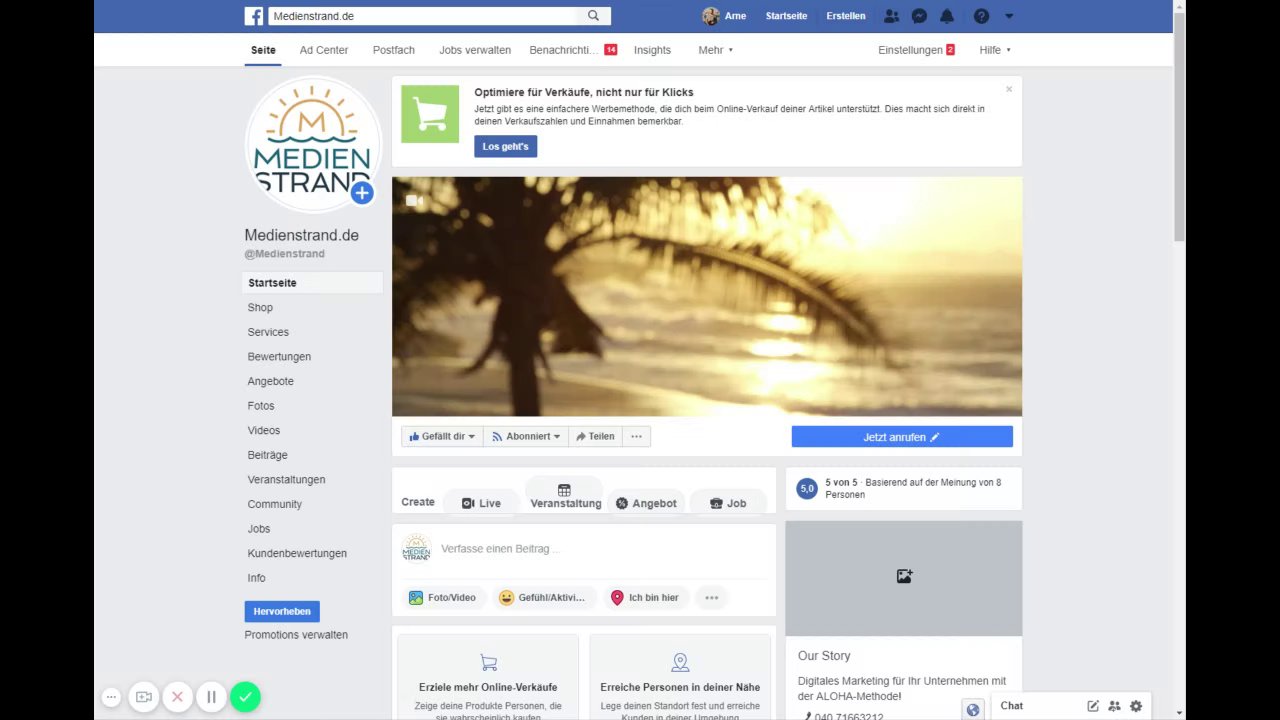
Task: Click the 5,0 rating badge
Action: pyautogui.click(x=807, y=488)
